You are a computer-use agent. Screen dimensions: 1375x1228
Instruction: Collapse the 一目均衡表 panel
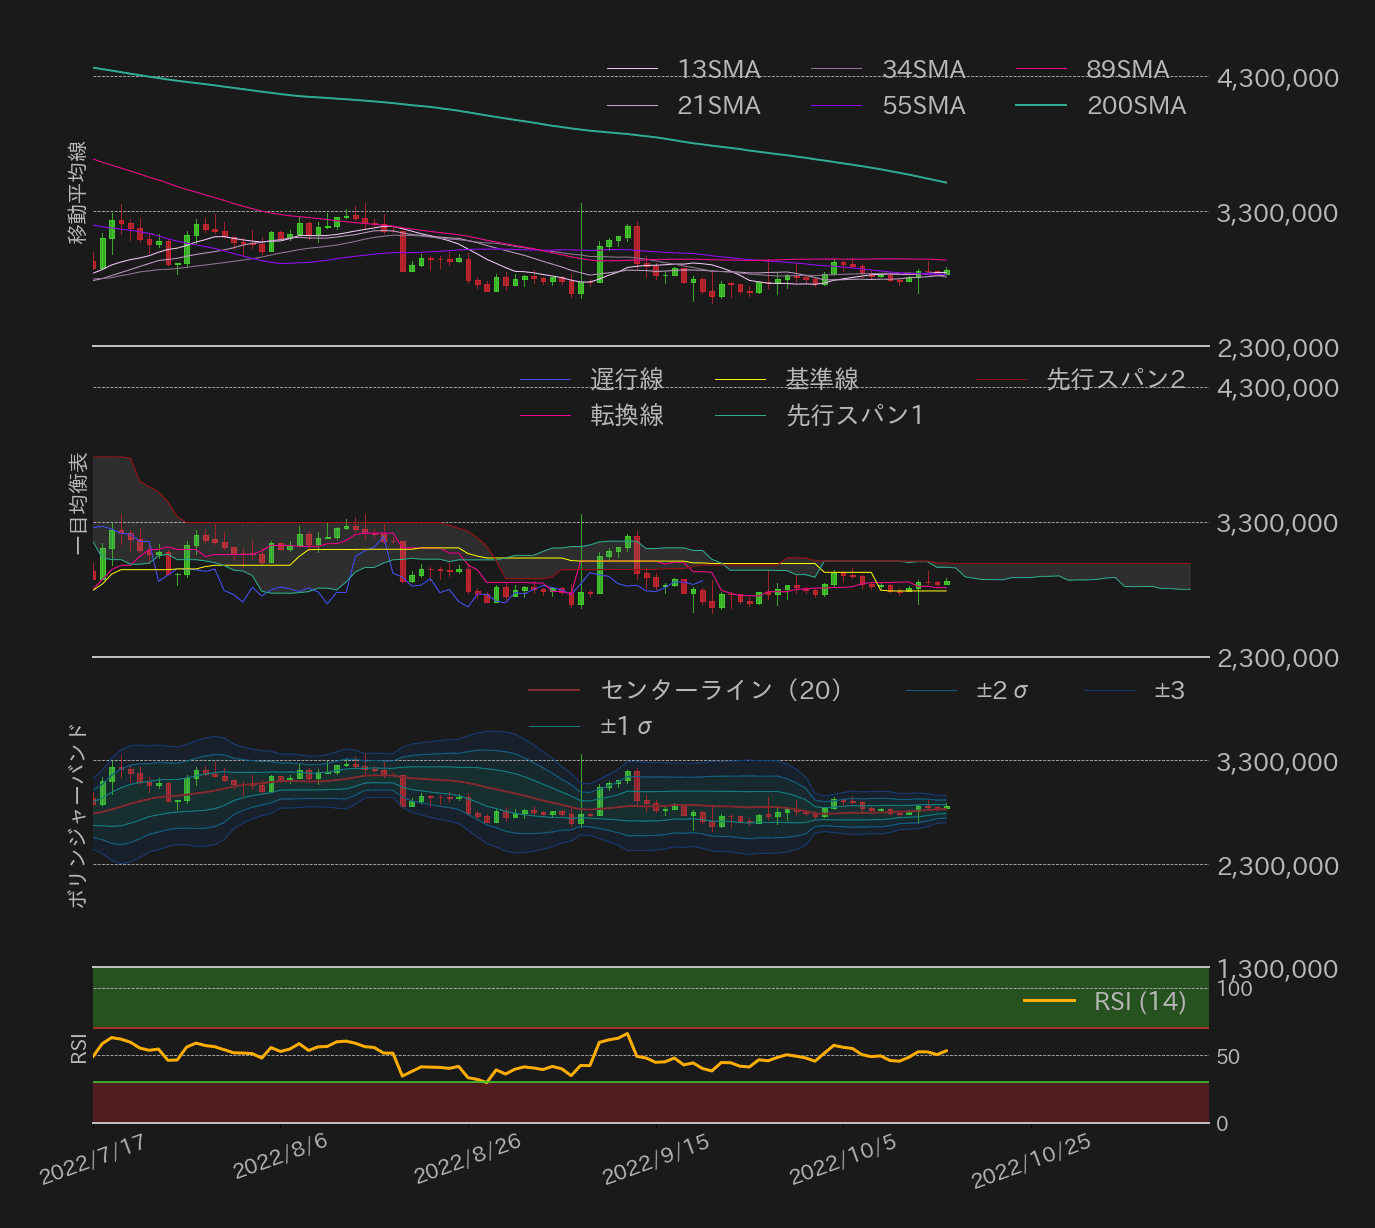[78, 500]
